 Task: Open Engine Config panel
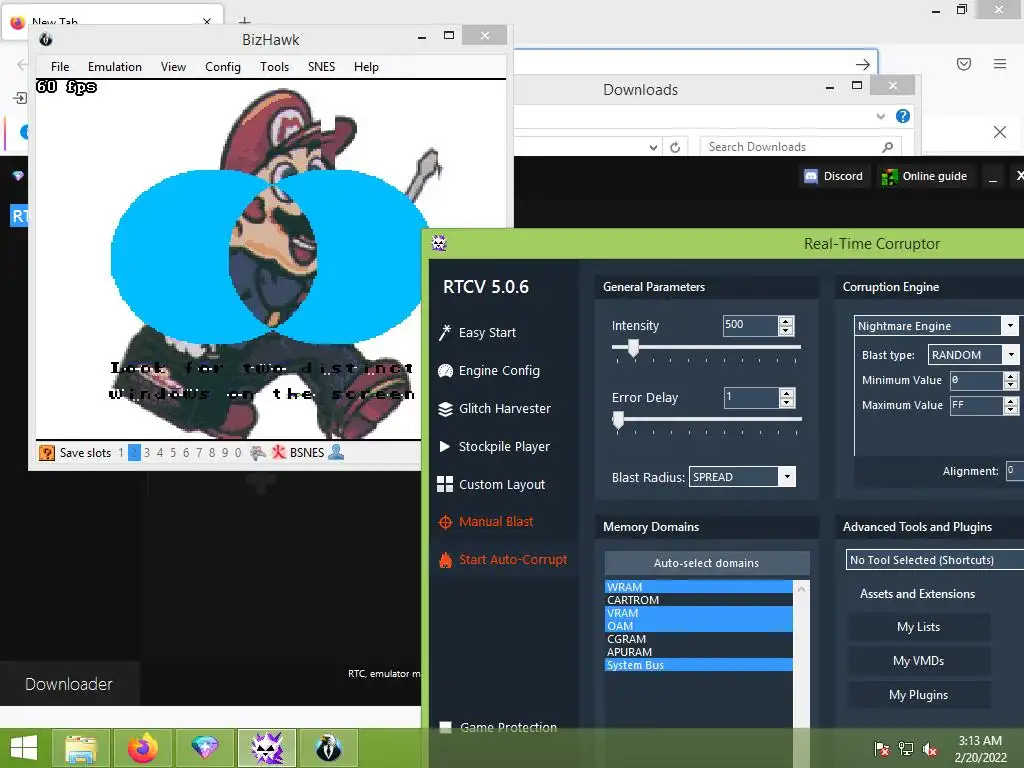[489, 371]
